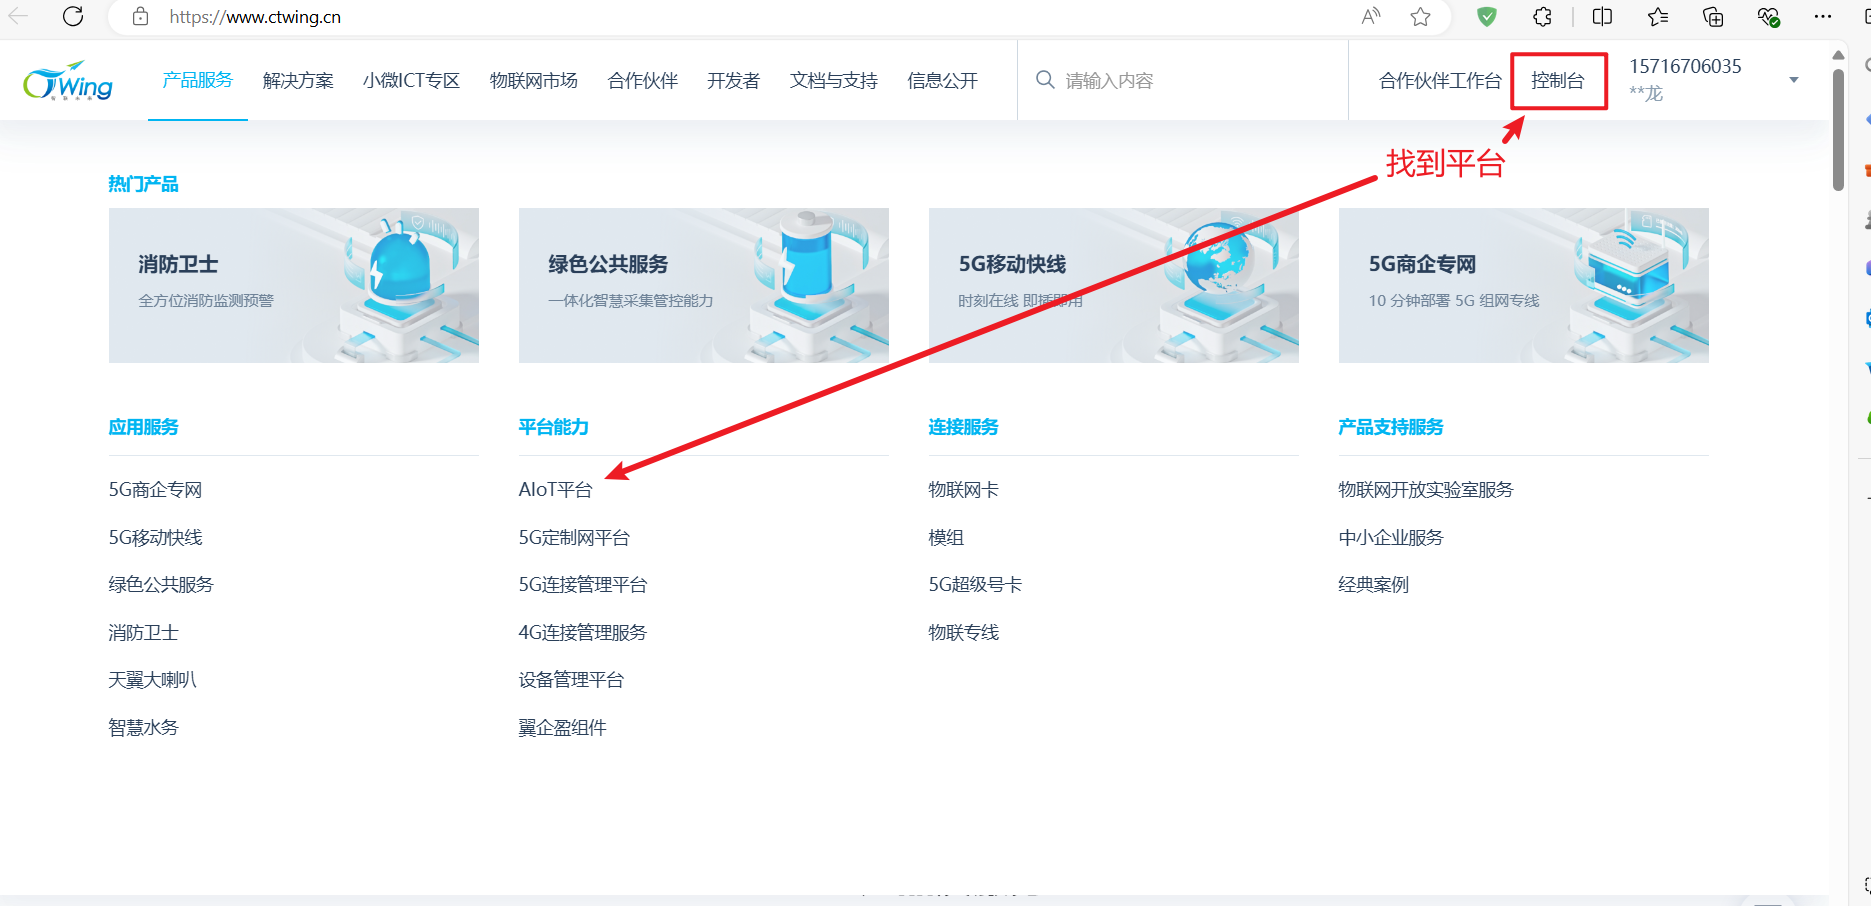
Task: Open 信息公开 menu
Action: [x=943, y=80]
